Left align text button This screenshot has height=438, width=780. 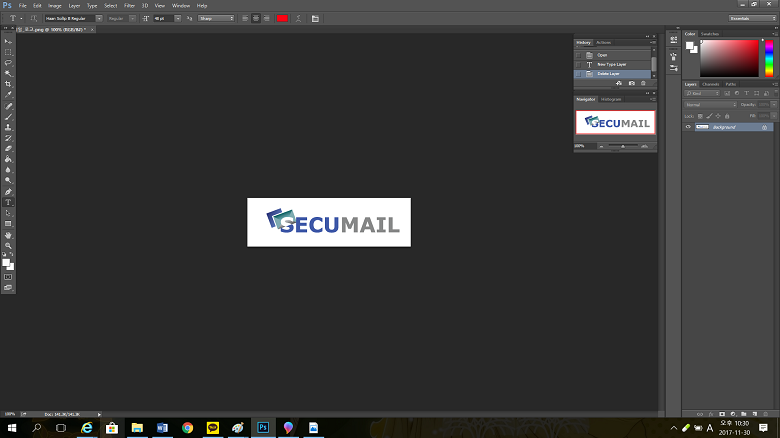pyautogui.click(x=245, y=18)
